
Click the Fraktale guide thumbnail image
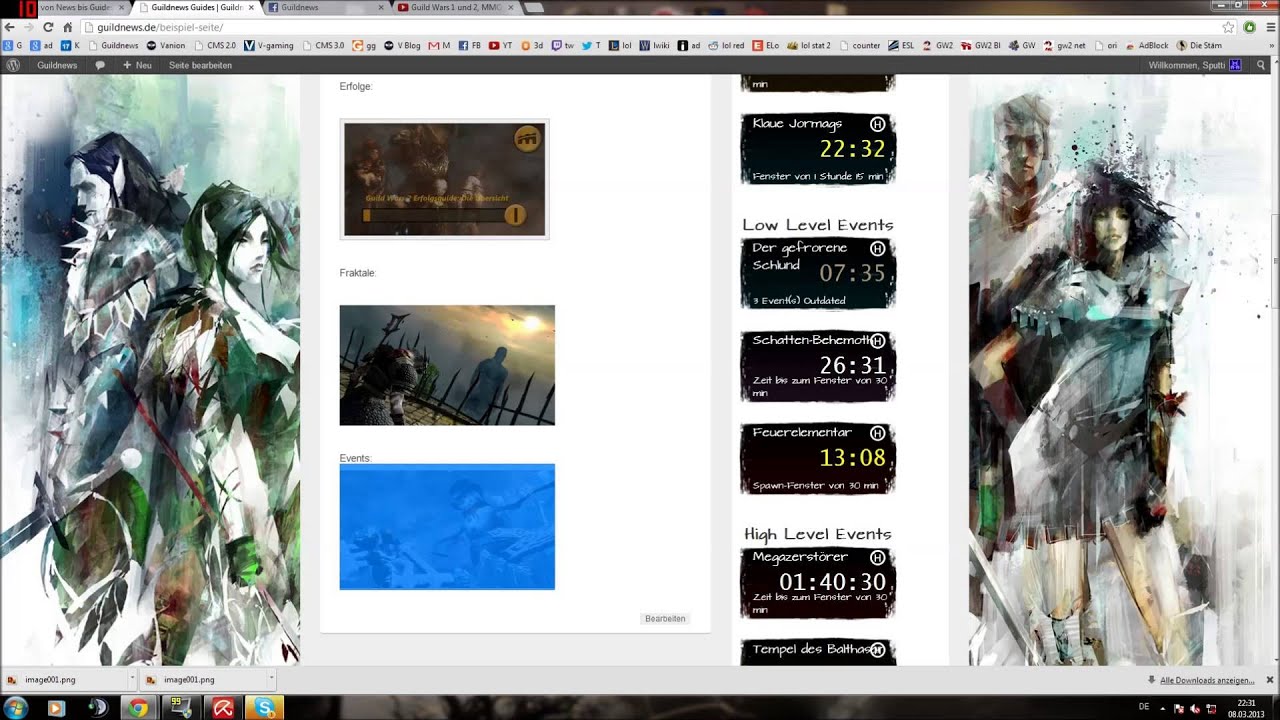447,365
